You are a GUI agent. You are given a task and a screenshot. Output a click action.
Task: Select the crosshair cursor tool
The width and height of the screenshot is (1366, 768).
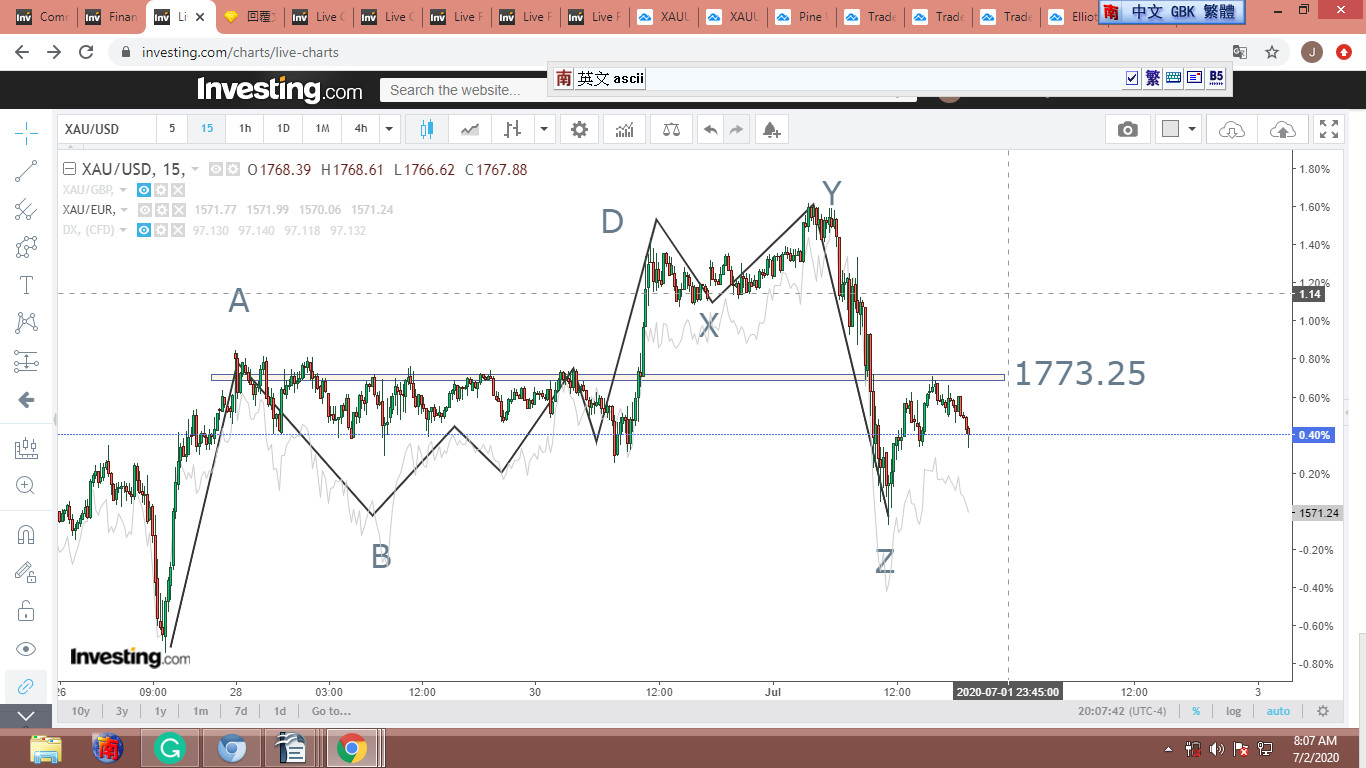[x=27, y=132]
